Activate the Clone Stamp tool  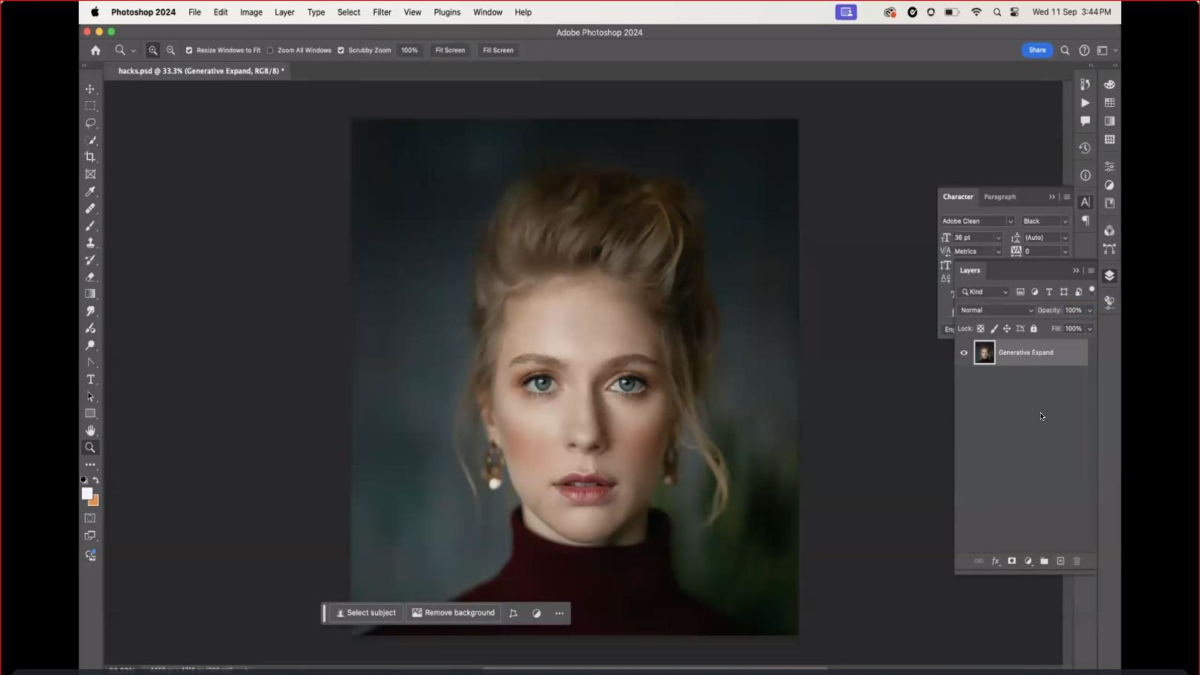(x=90, y=243)
